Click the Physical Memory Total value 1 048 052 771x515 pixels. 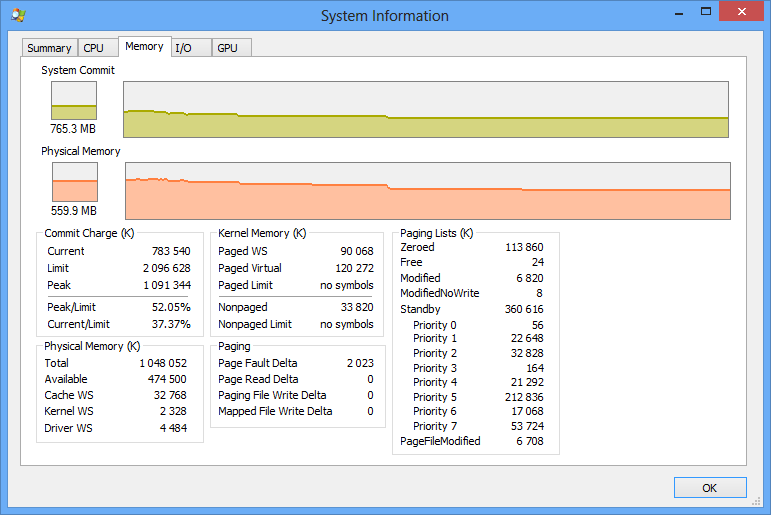163,363
